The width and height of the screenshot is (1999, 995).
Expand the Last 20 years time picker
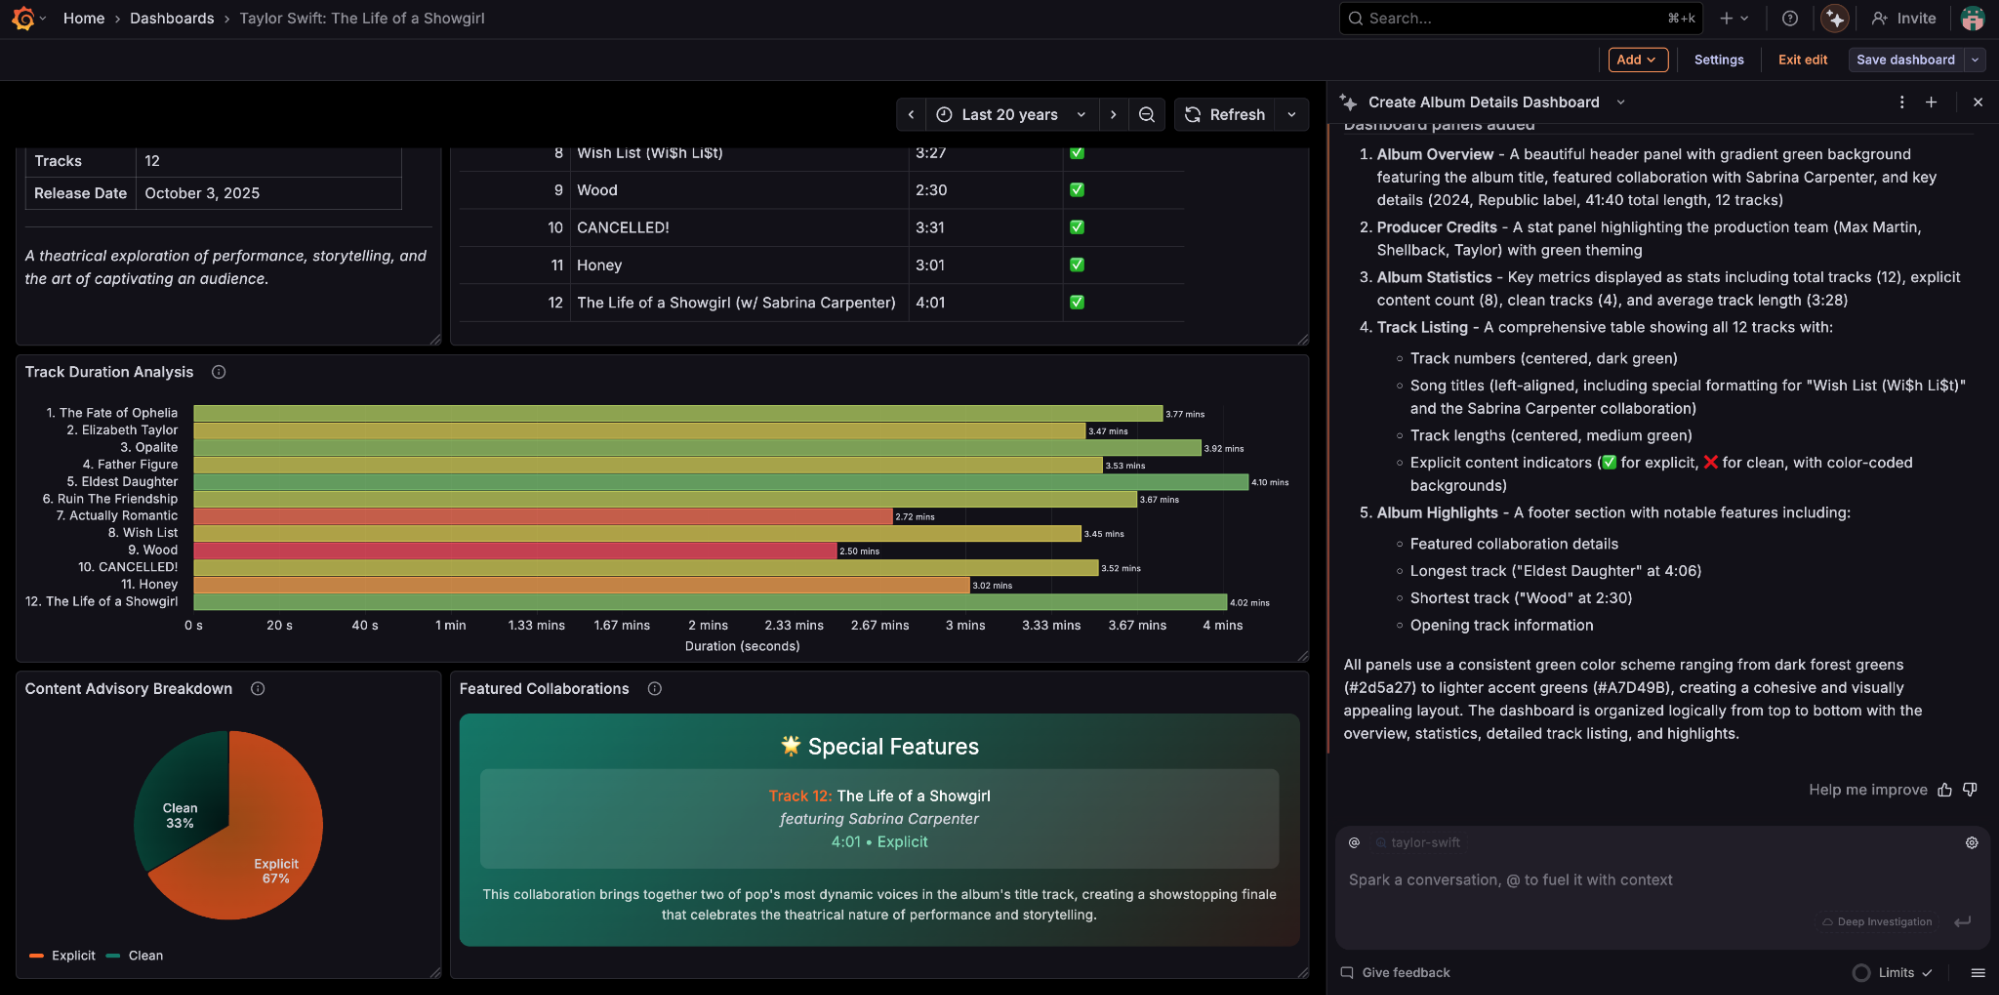click(x=1010, y=115)
